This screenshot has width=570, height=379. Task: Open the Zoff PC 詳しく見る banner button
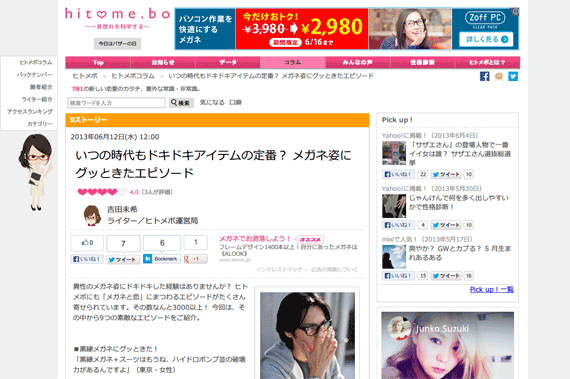click(486, 39)
